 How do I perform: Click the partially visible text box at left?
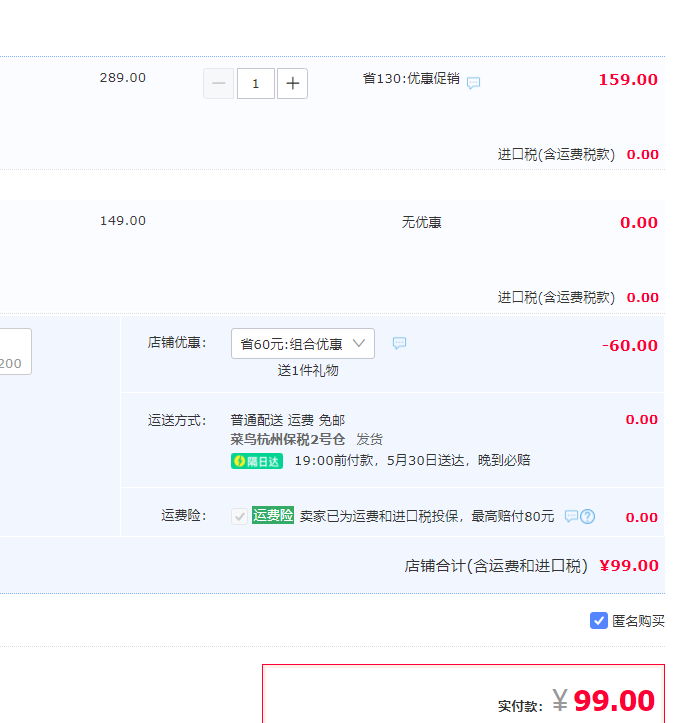(x=15, y=352)
